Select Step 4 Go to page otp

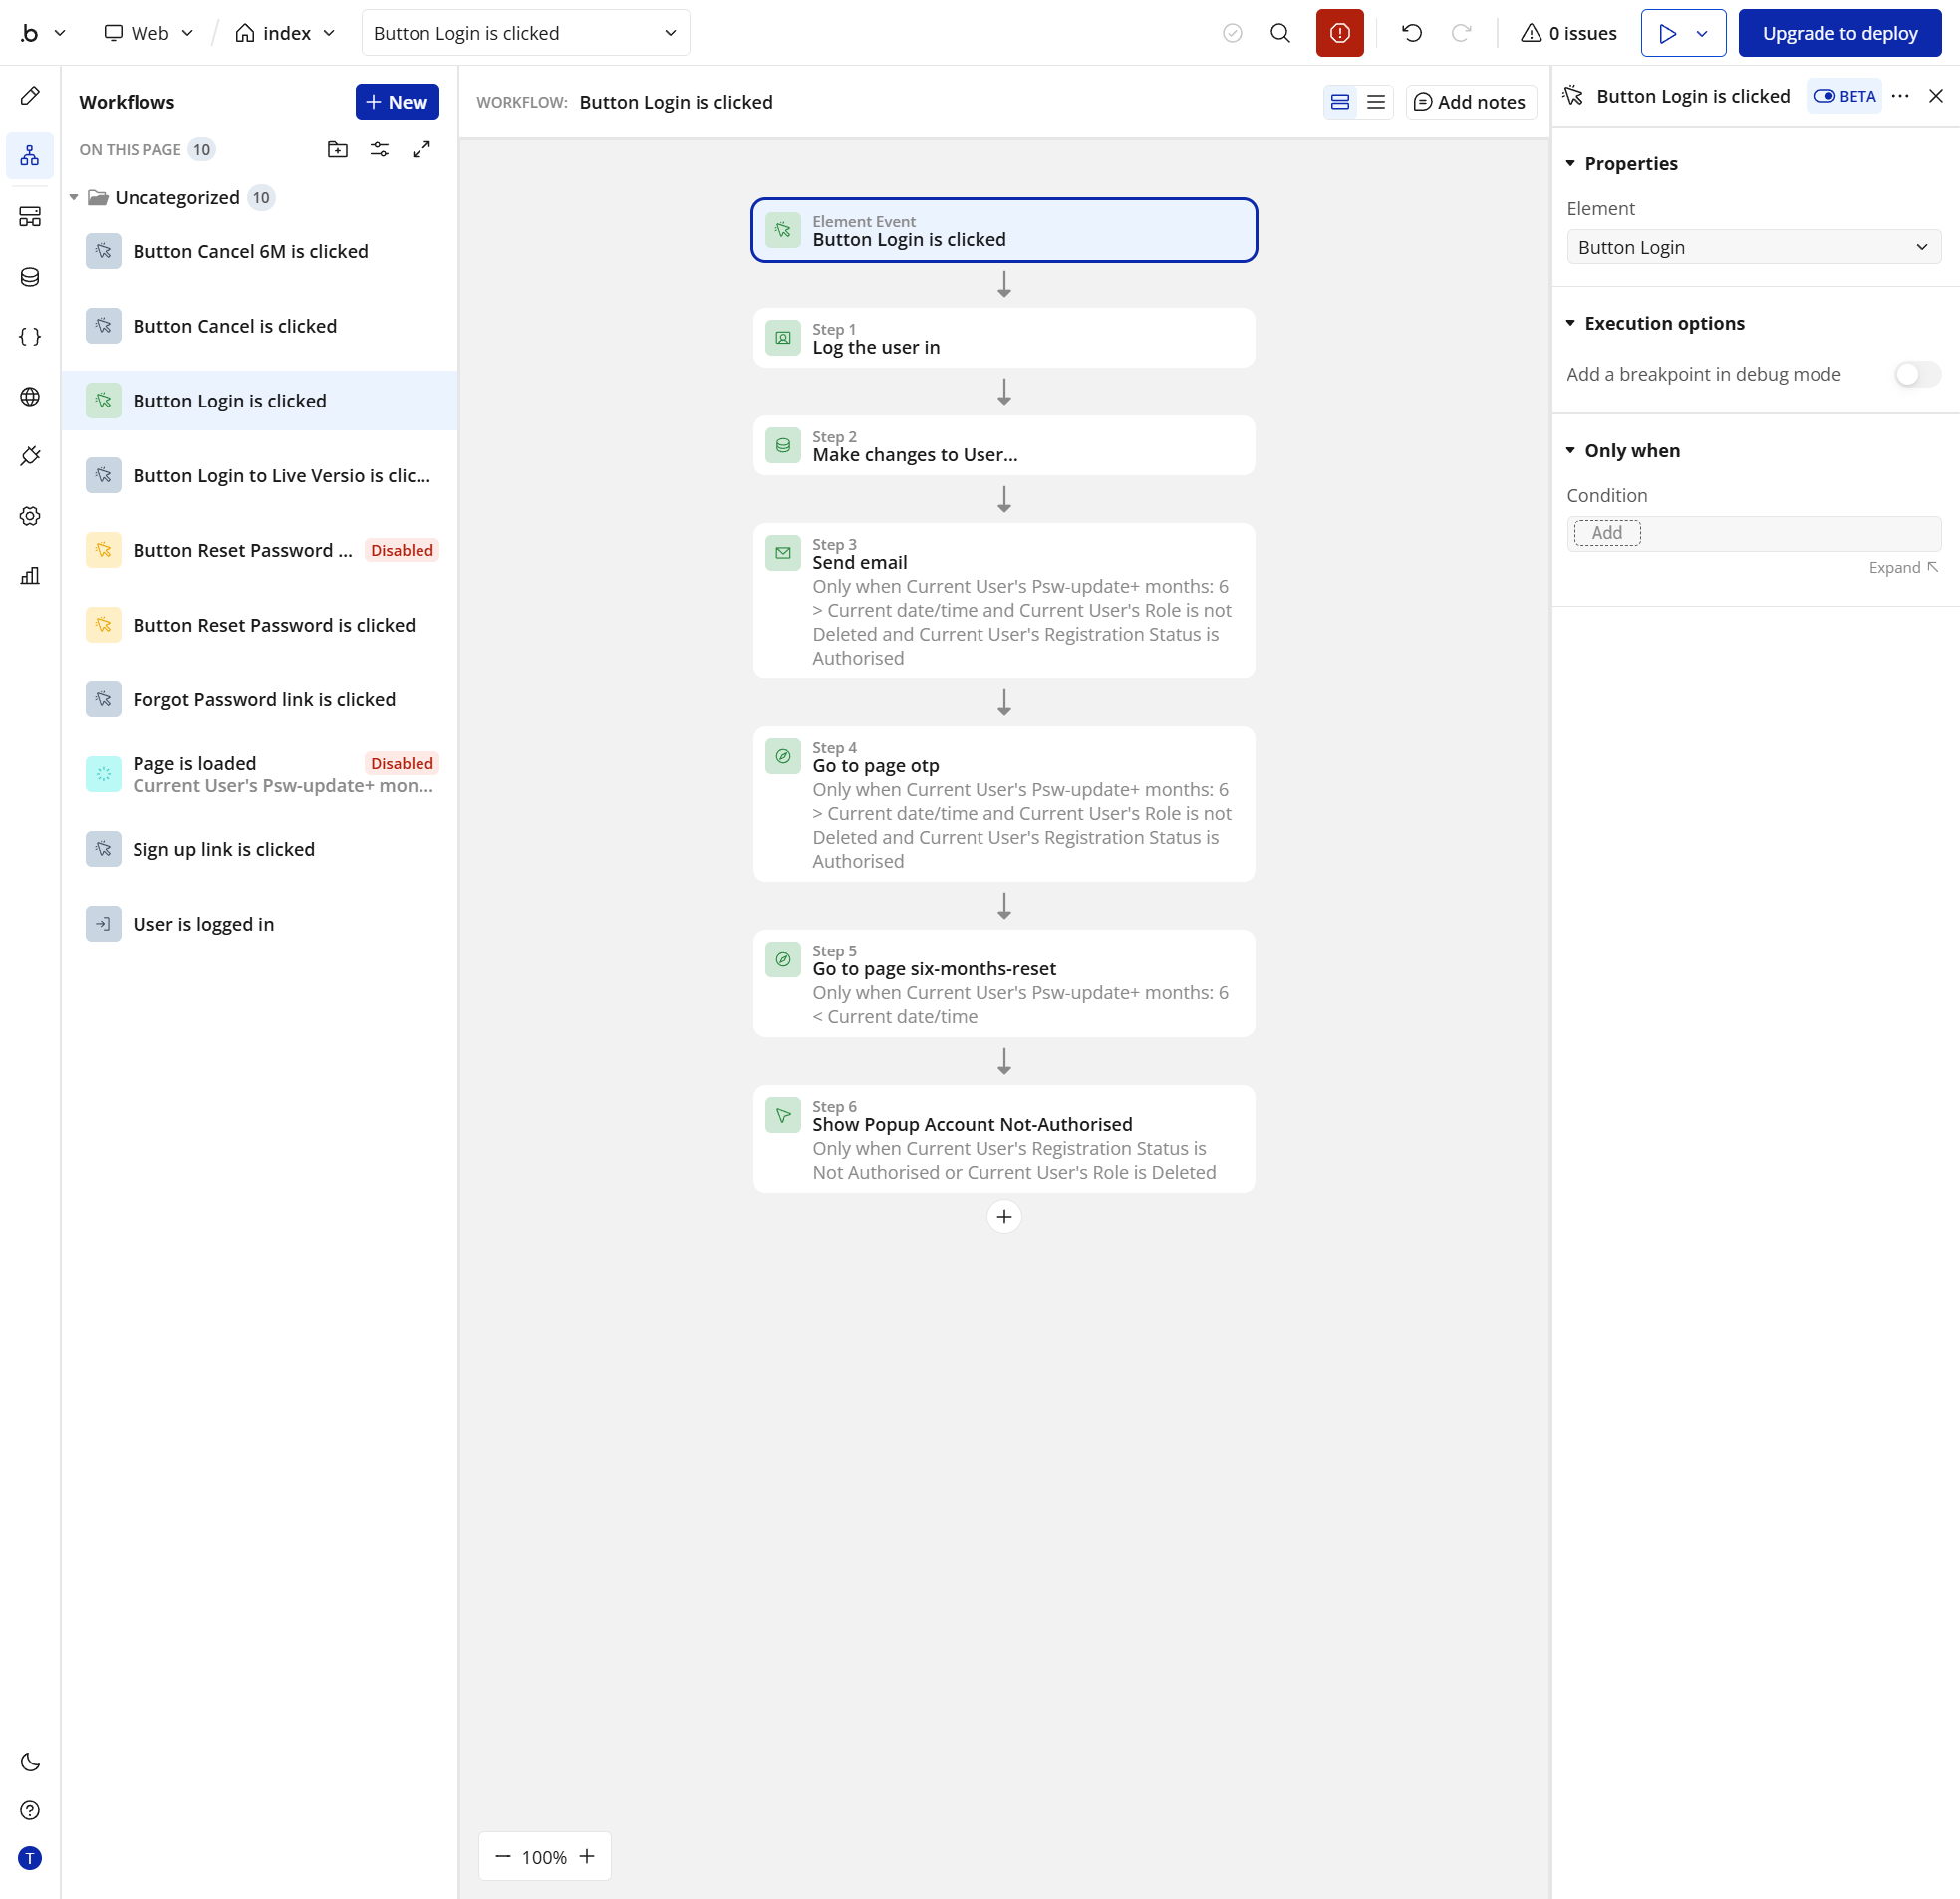click(x=1004, y=804)
